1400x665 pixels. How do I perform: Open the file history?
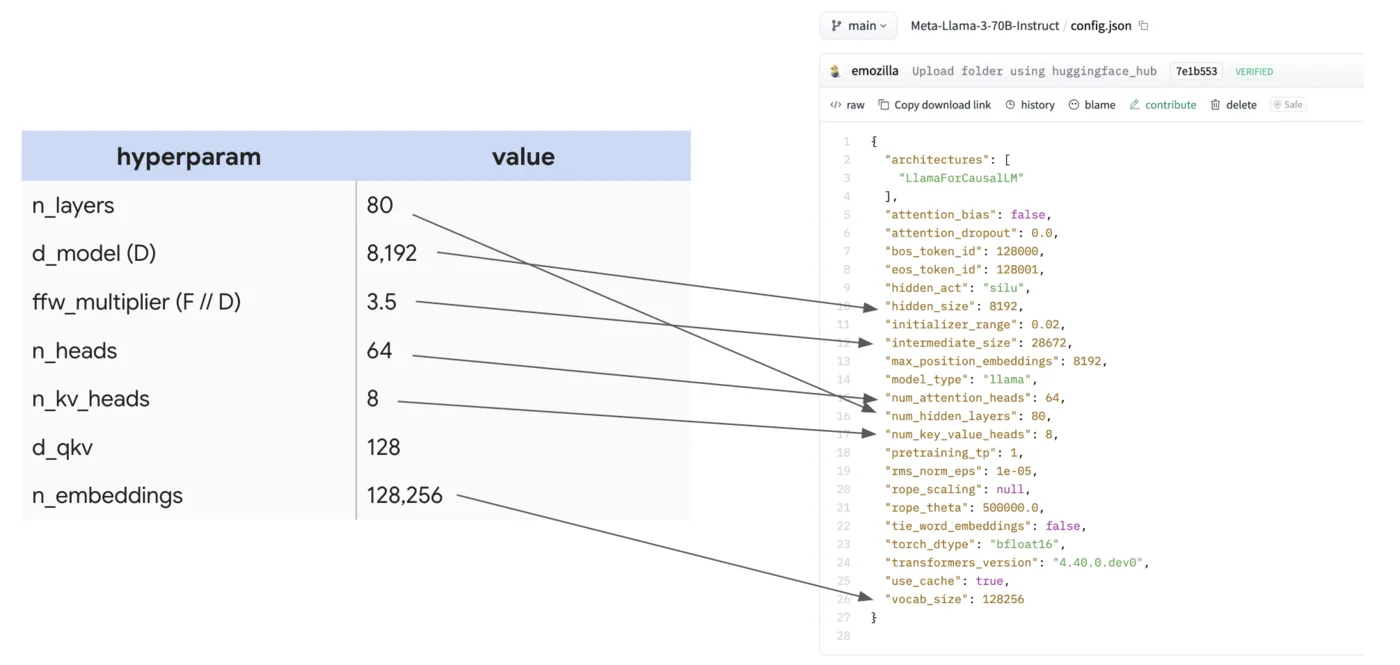[x=1030, y=105]
